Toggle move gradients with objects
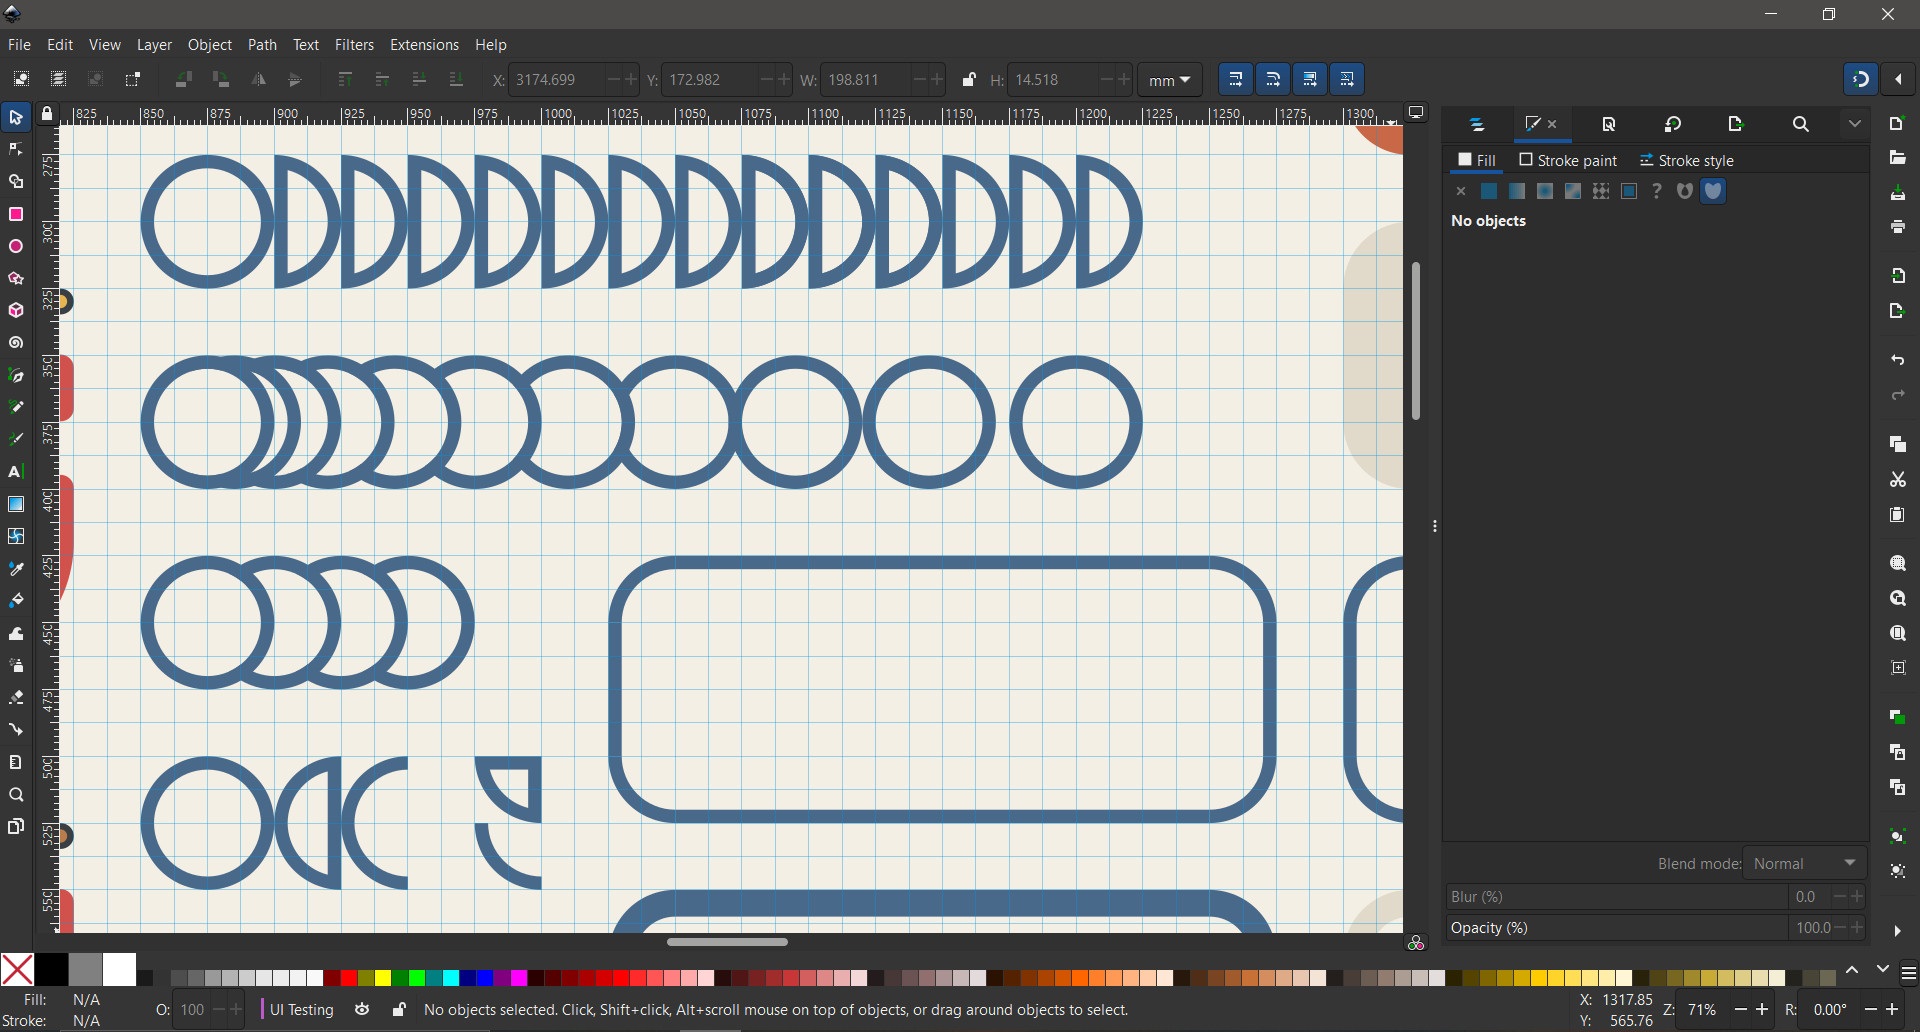The width and height of the screenshot is (1920, 1032). pos(1310,79)
